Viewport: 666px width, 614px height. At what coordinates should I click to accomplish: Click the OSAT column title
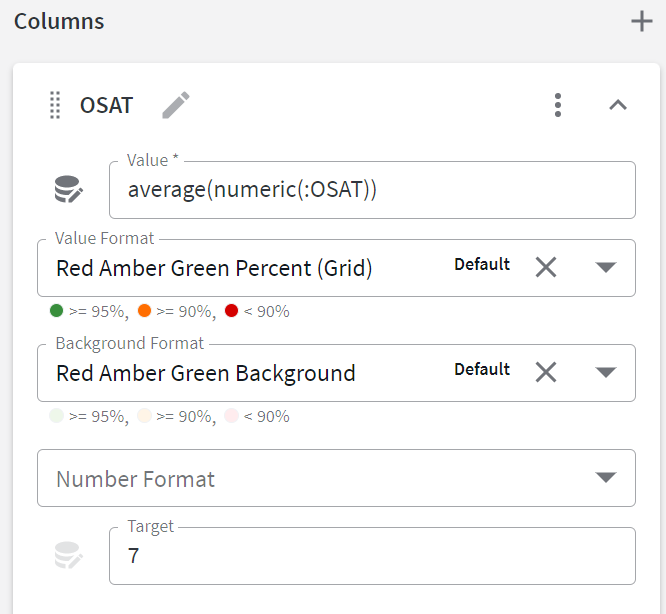[x=107, y=105]
